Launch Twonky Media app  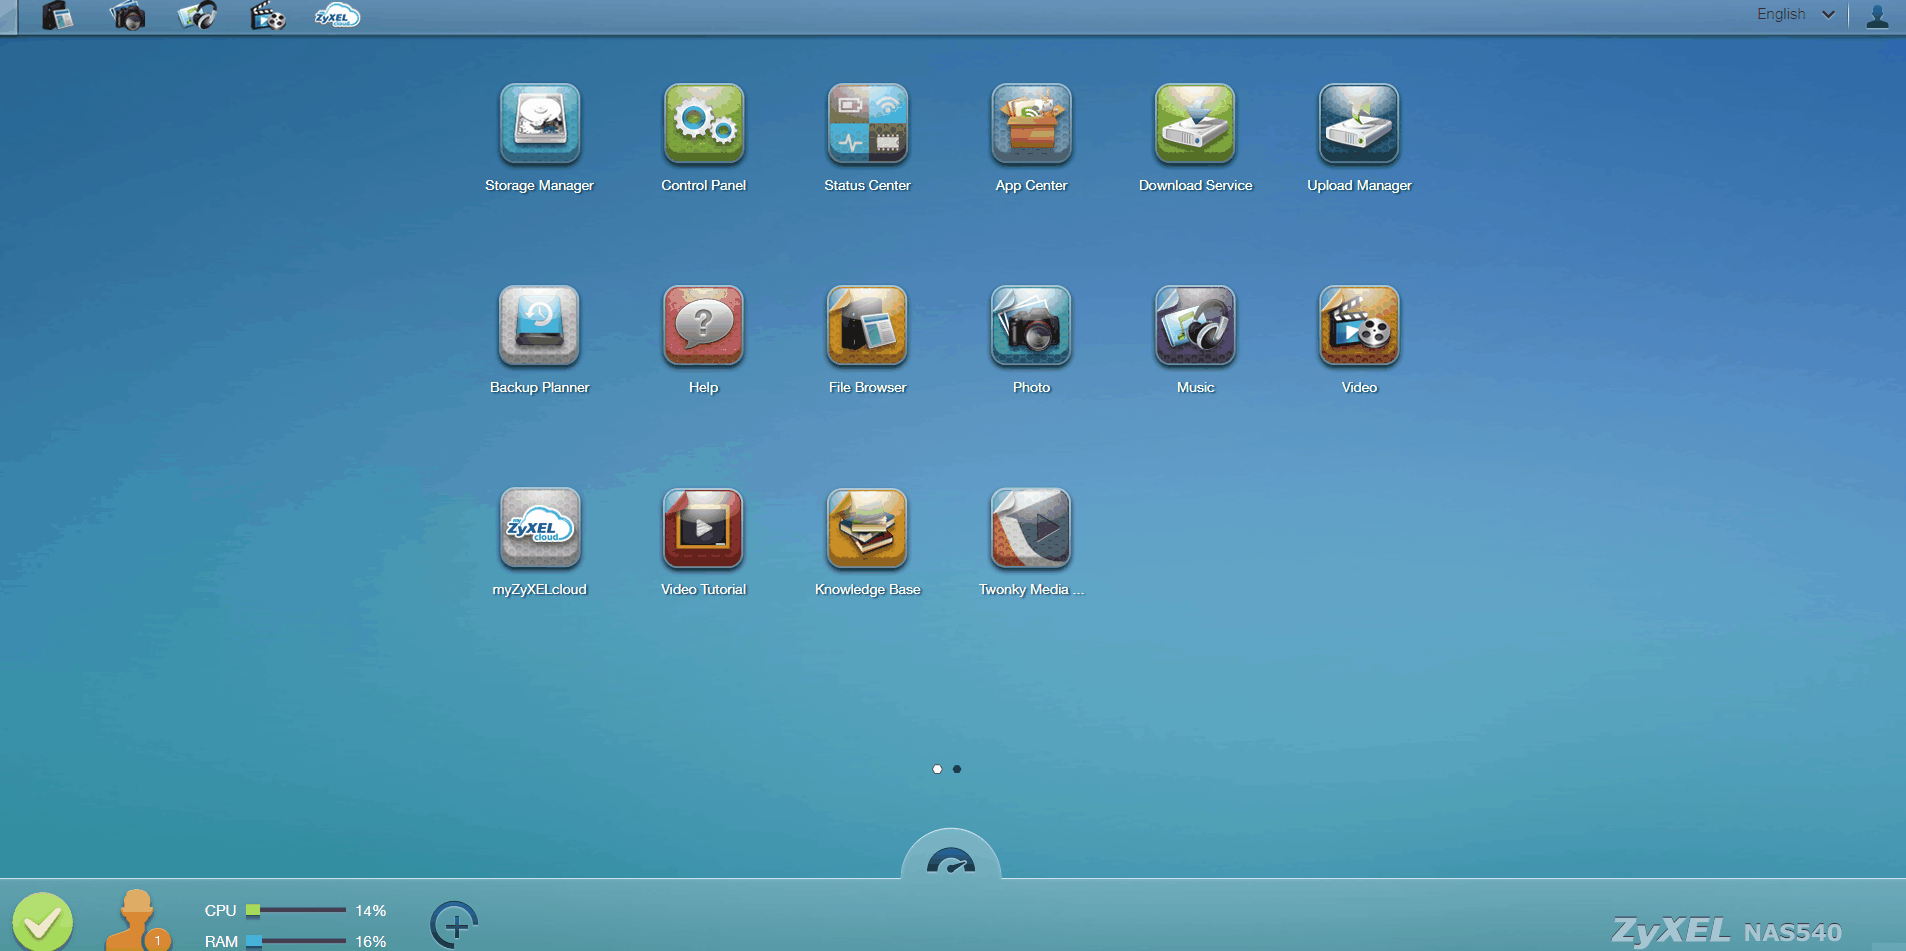tap(1031, 527)
